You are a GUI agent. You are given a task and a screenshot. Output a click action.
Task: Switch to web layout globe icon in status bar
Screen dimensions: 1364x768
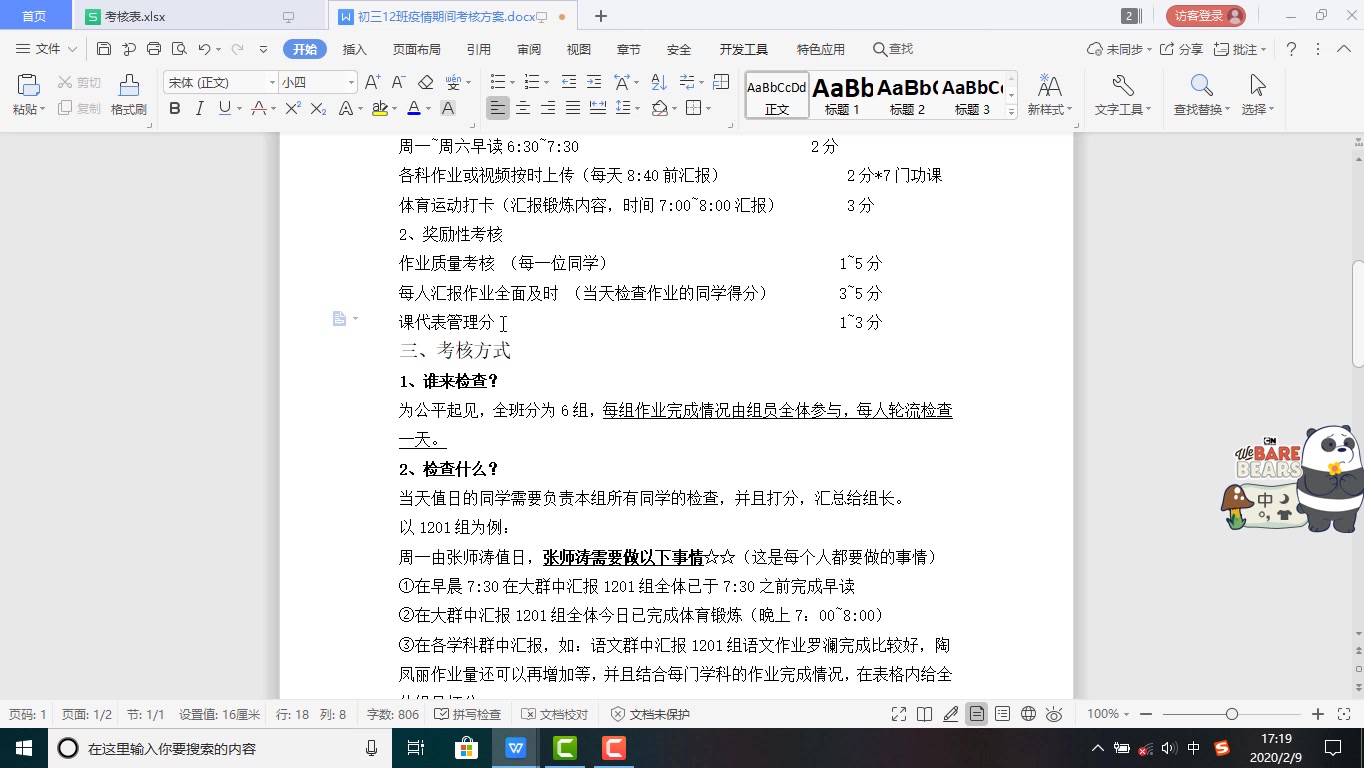1028,714
